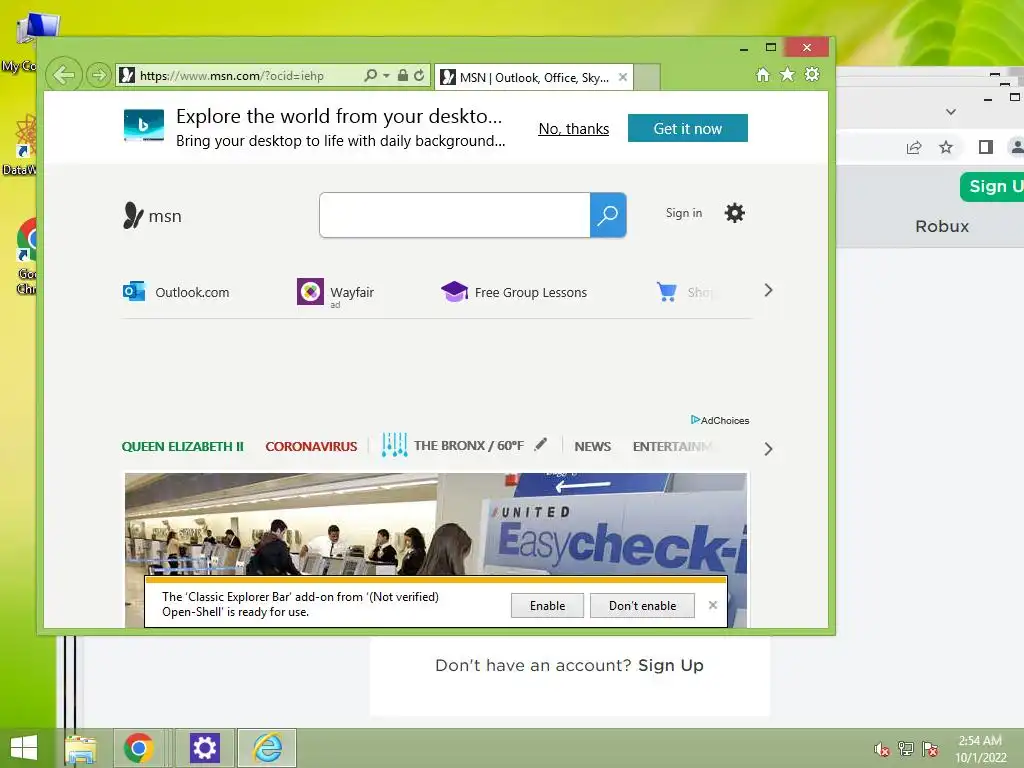
Task: Open Chrome tab search chevron
Action: coord(951,112)
